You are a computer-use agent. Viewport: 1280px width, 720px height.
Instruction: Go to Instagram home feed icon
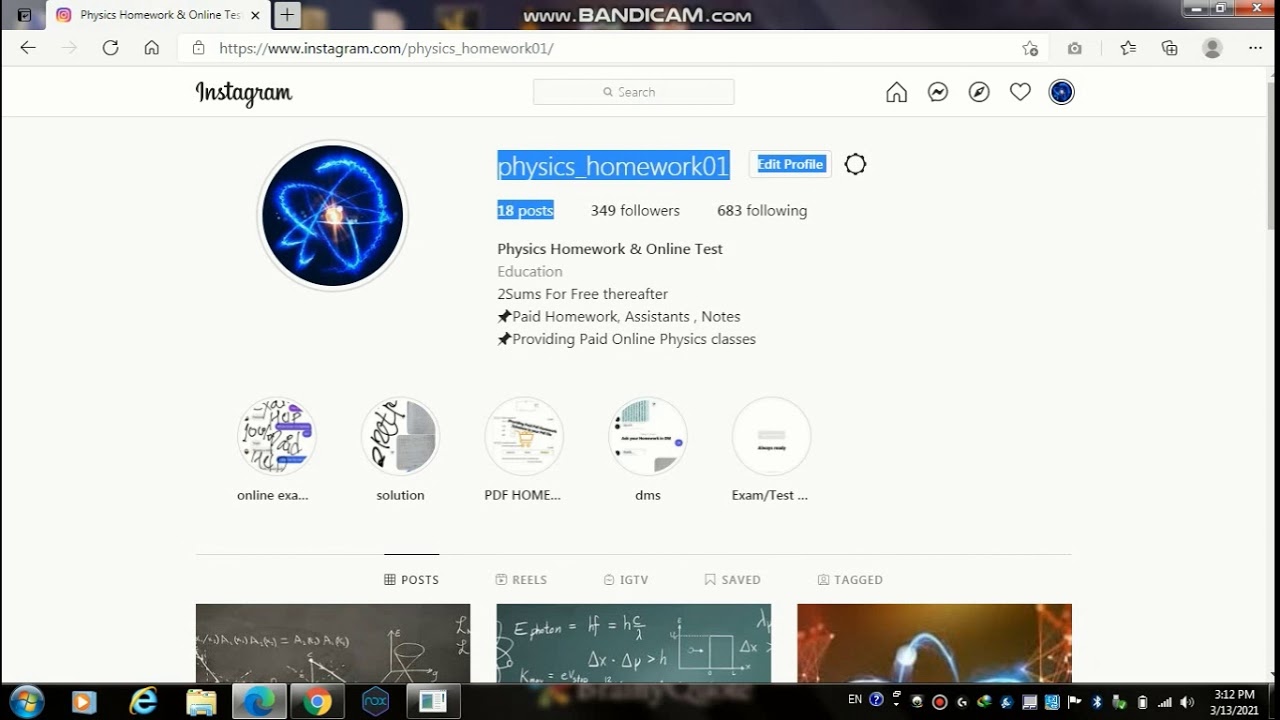[897, 92]
